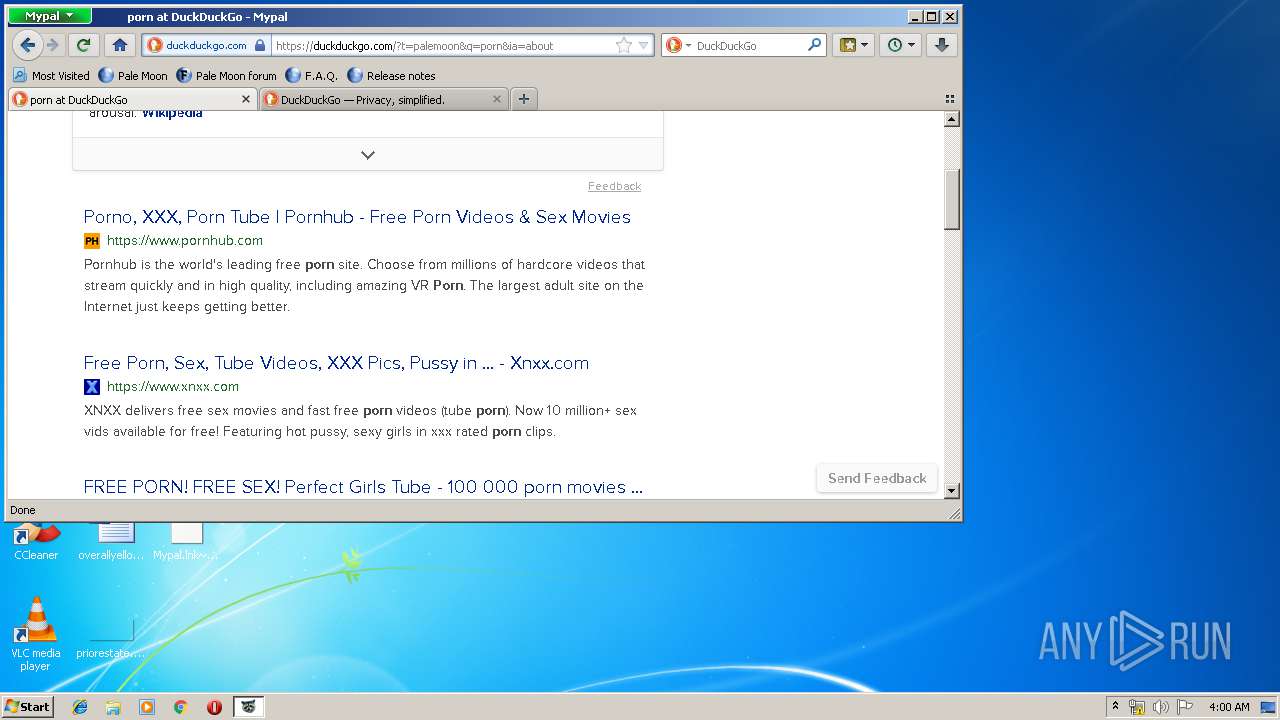Open media player taskbar icon
1280x720 pixels.
(147, 707)
